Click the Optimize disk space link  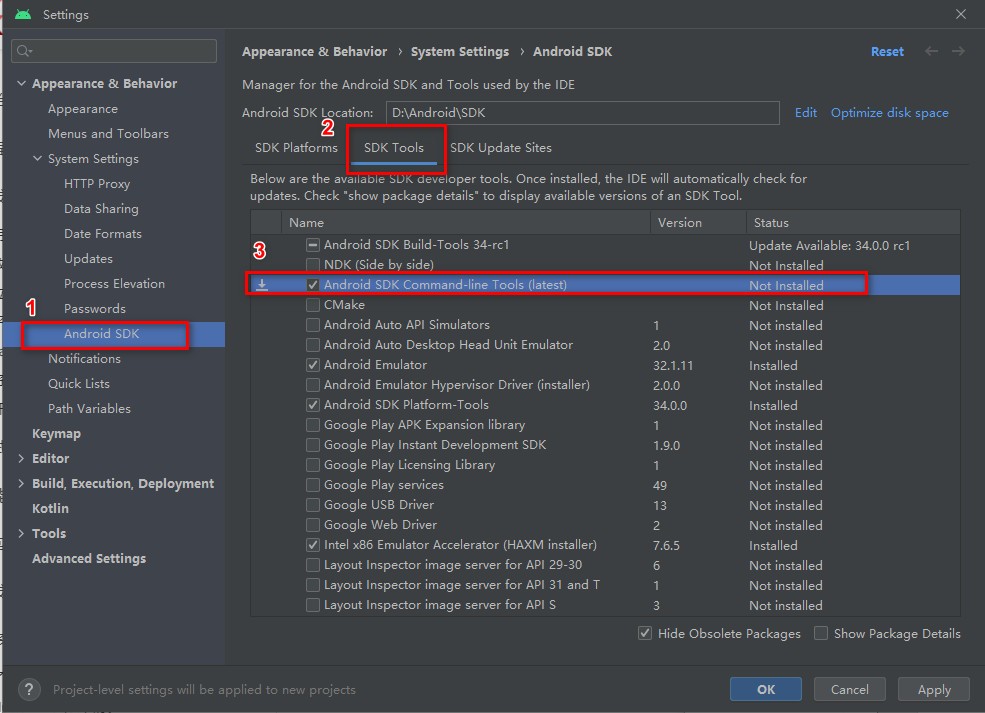889,113
